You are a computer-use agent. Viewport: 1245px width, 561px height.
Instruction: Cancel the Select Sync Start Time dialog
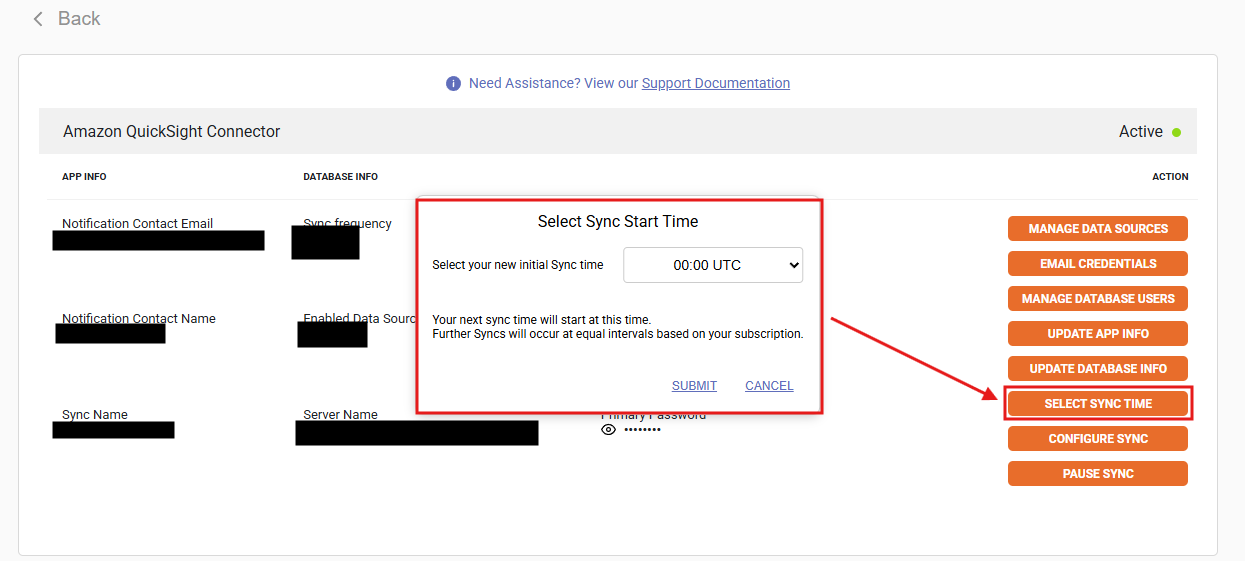(769, 386)
